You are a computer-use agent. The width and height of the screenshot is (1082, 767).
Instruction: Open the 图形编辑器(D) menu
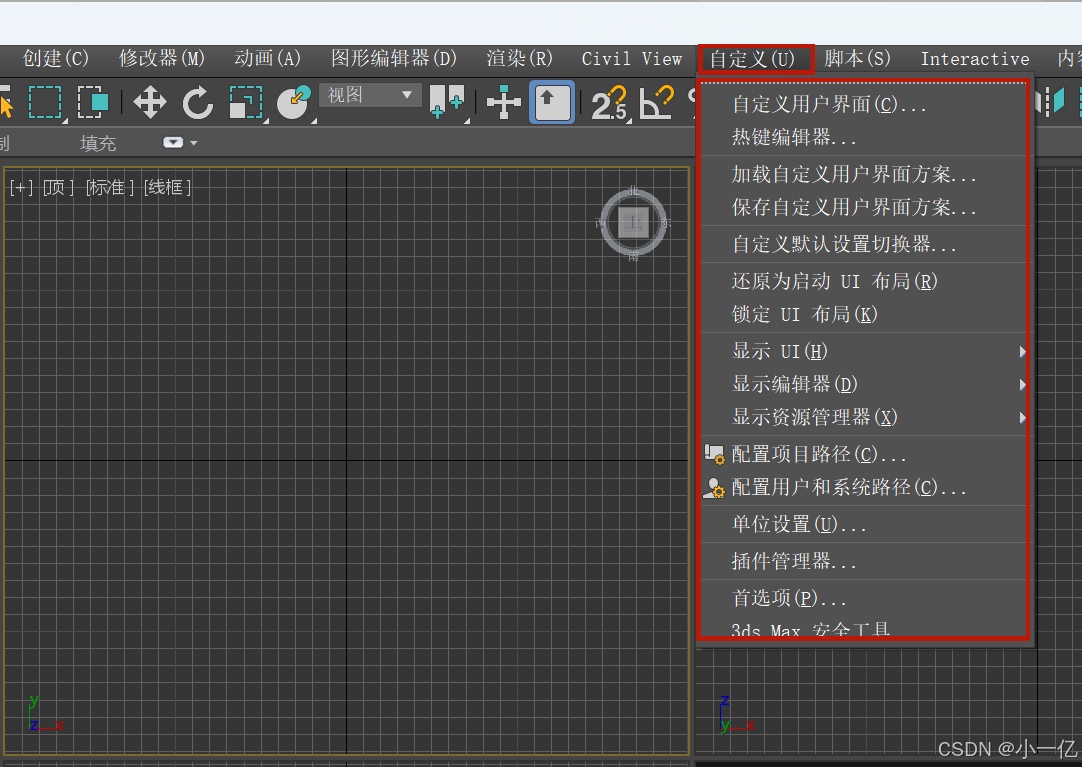393,59
